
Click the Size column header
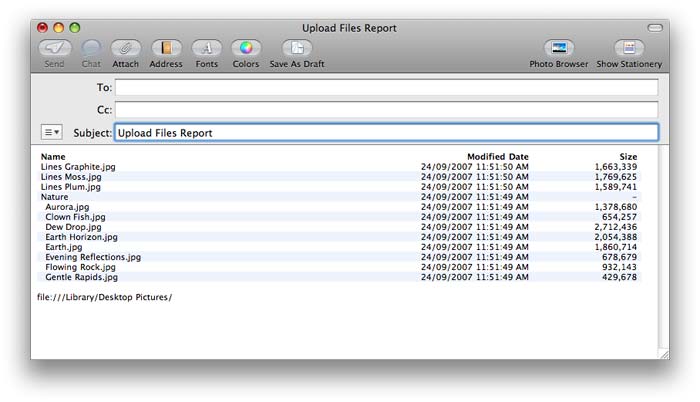click(x=628, y=157)
